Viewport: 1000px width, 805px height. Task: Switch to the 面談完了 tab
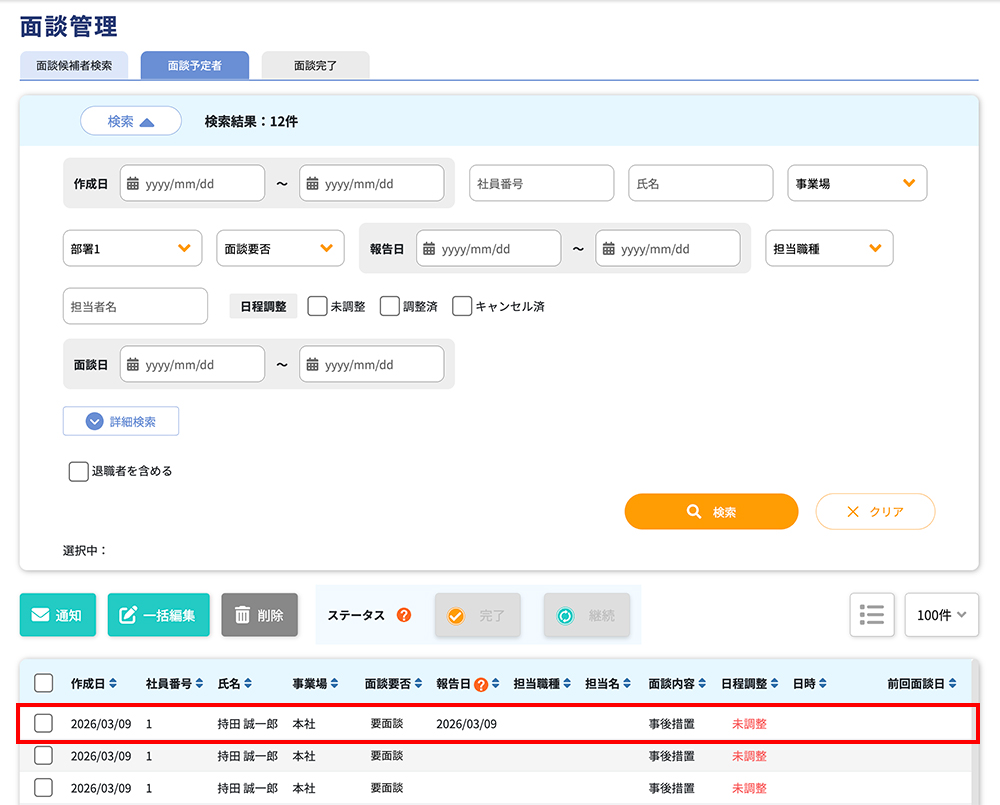315,65
